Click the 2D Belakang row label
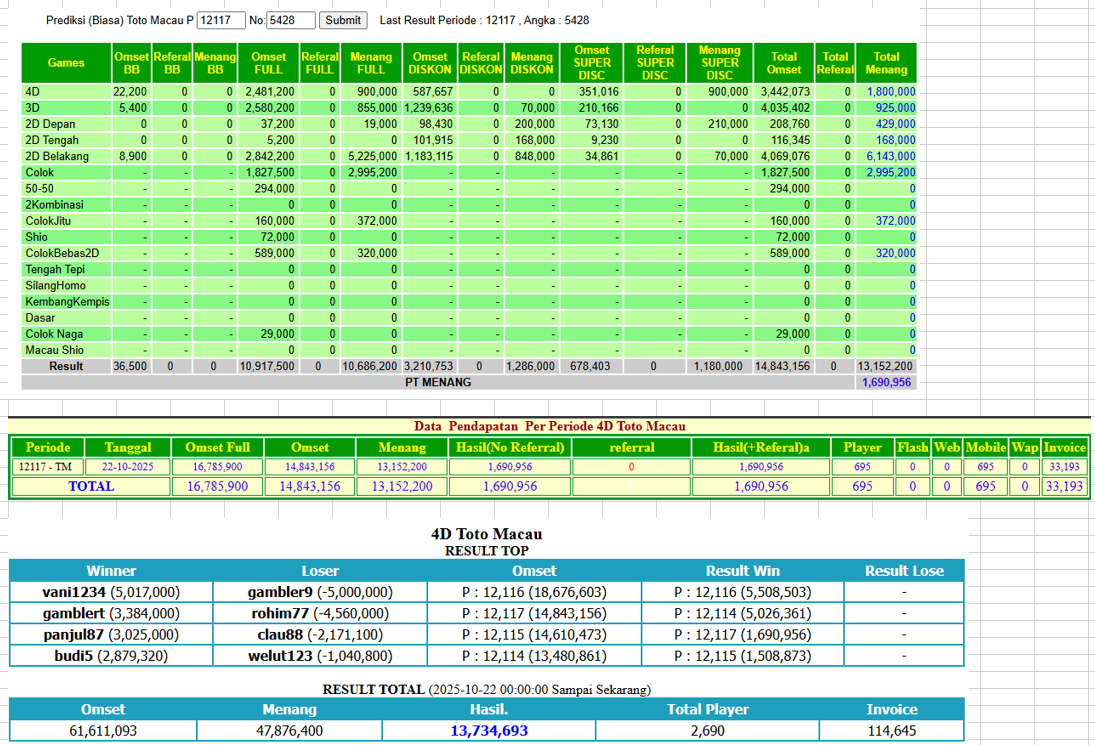This screenshot has width=1095, height=745. click(57, 156)
